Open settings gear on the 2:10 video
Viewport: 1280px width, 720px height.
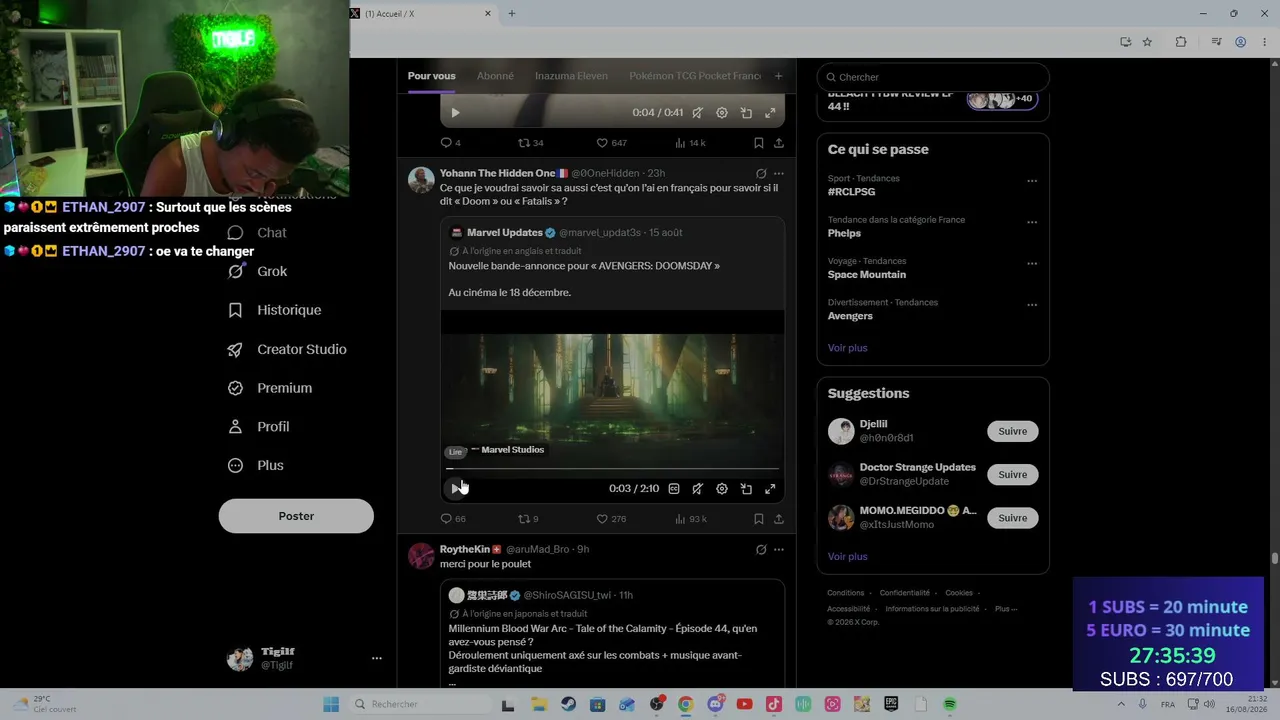pos(722,489)
